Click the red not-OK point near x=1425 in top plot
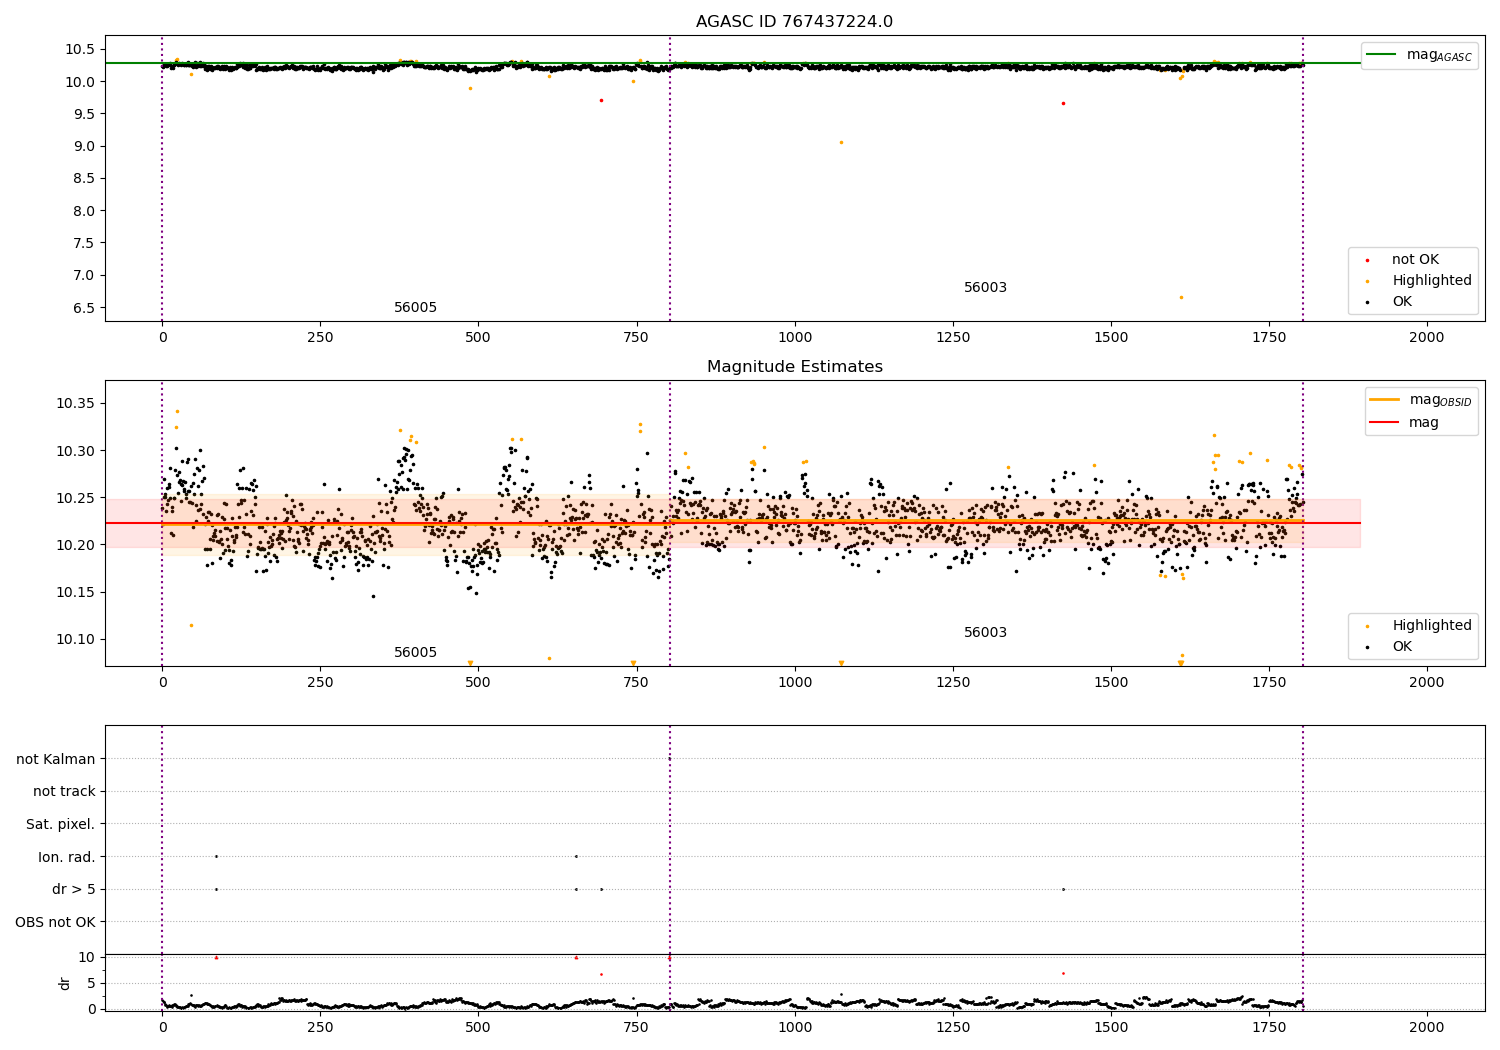The image size is (1500, 1050). pyautogui.click(x=1063, y=103)
